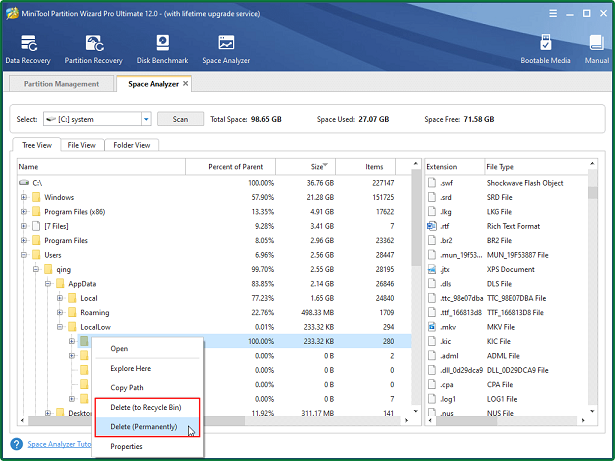Open the Data Recovery tool
The width and height of the screenshot is (615, 461).
28,49
